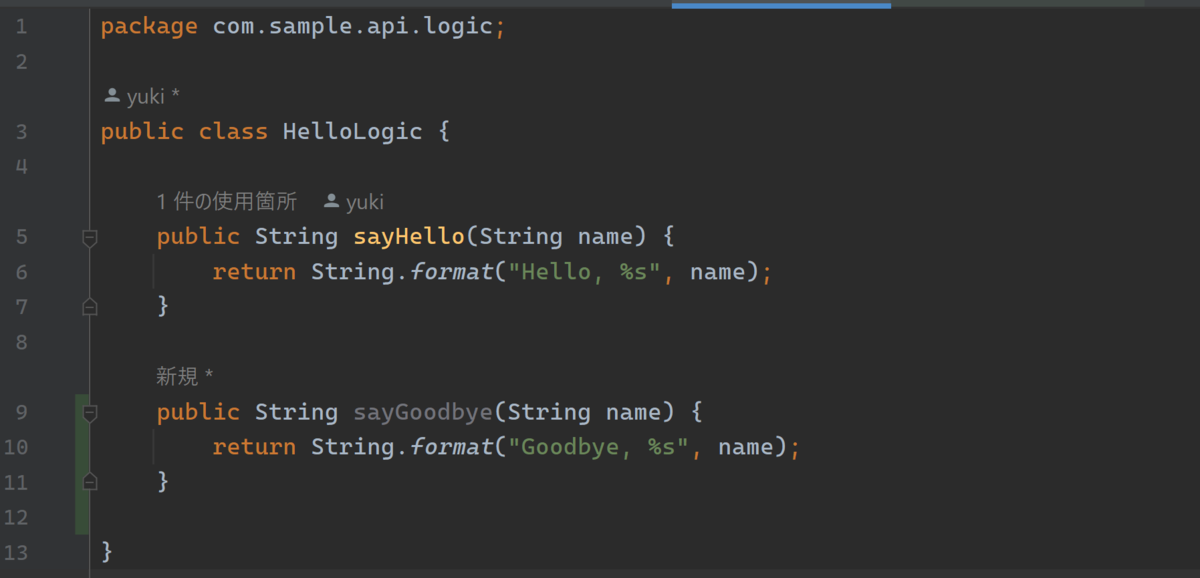The height and width of the screenshot is (578, 1200).
Task: Click the author icon next to "yuki" on sayHello
Action: [331, 201]
